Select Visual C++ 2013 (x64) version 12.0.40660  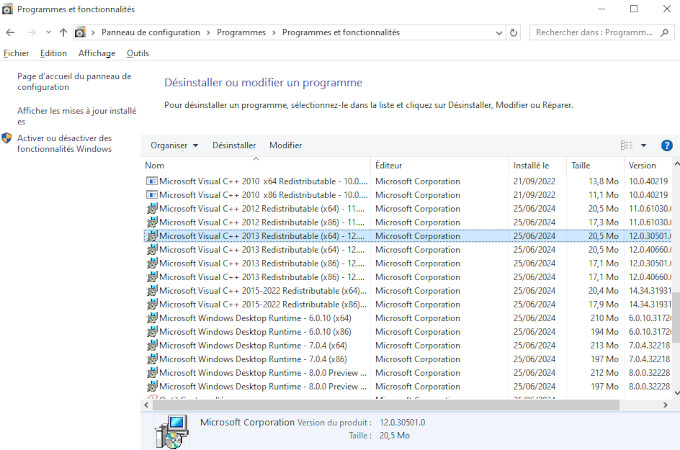(x=408, y=250)
